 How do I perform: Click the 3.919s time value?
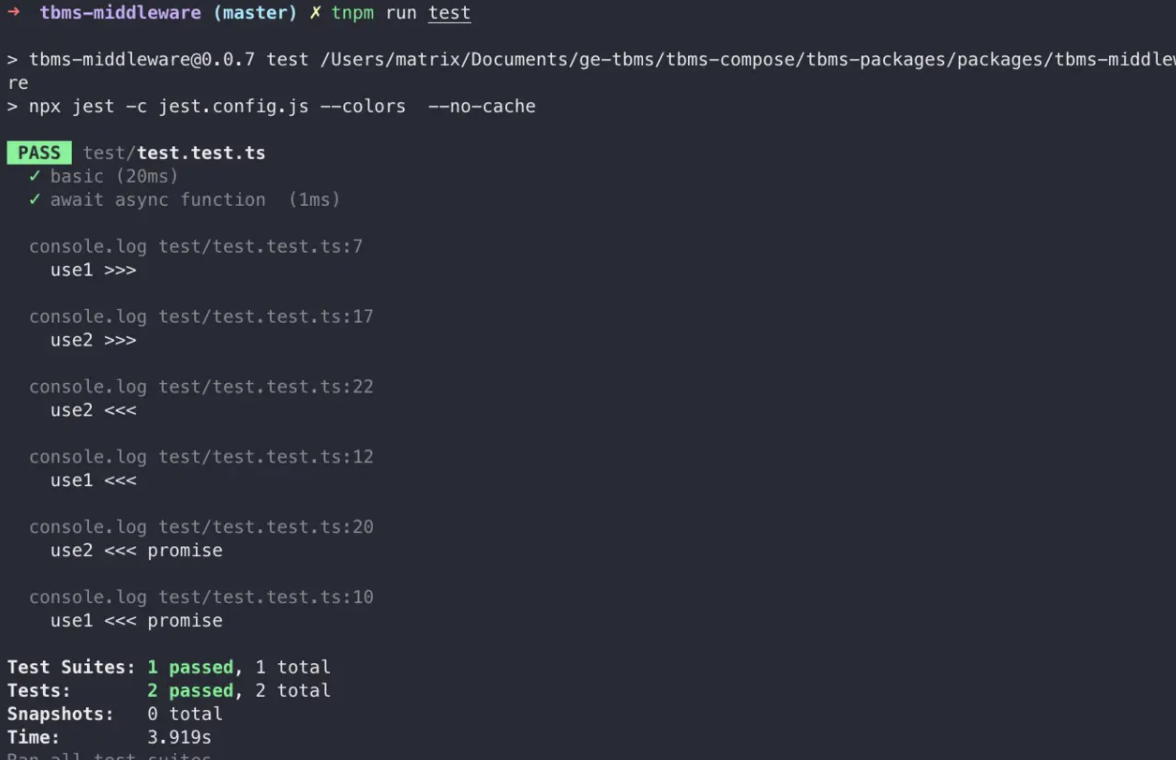point(179,737)
